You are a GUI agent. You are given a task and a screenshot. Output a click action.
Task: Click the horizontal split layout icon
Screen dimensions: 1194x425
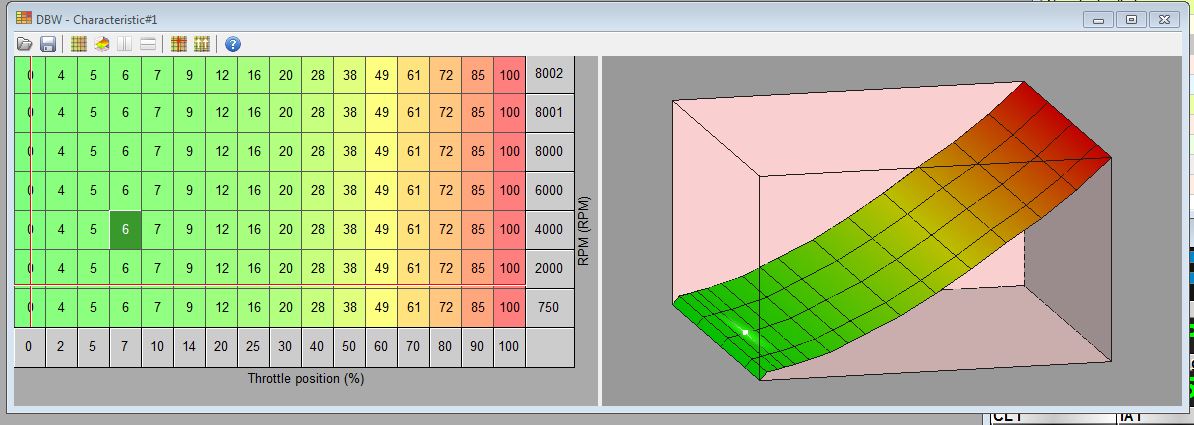pos(147,44)
